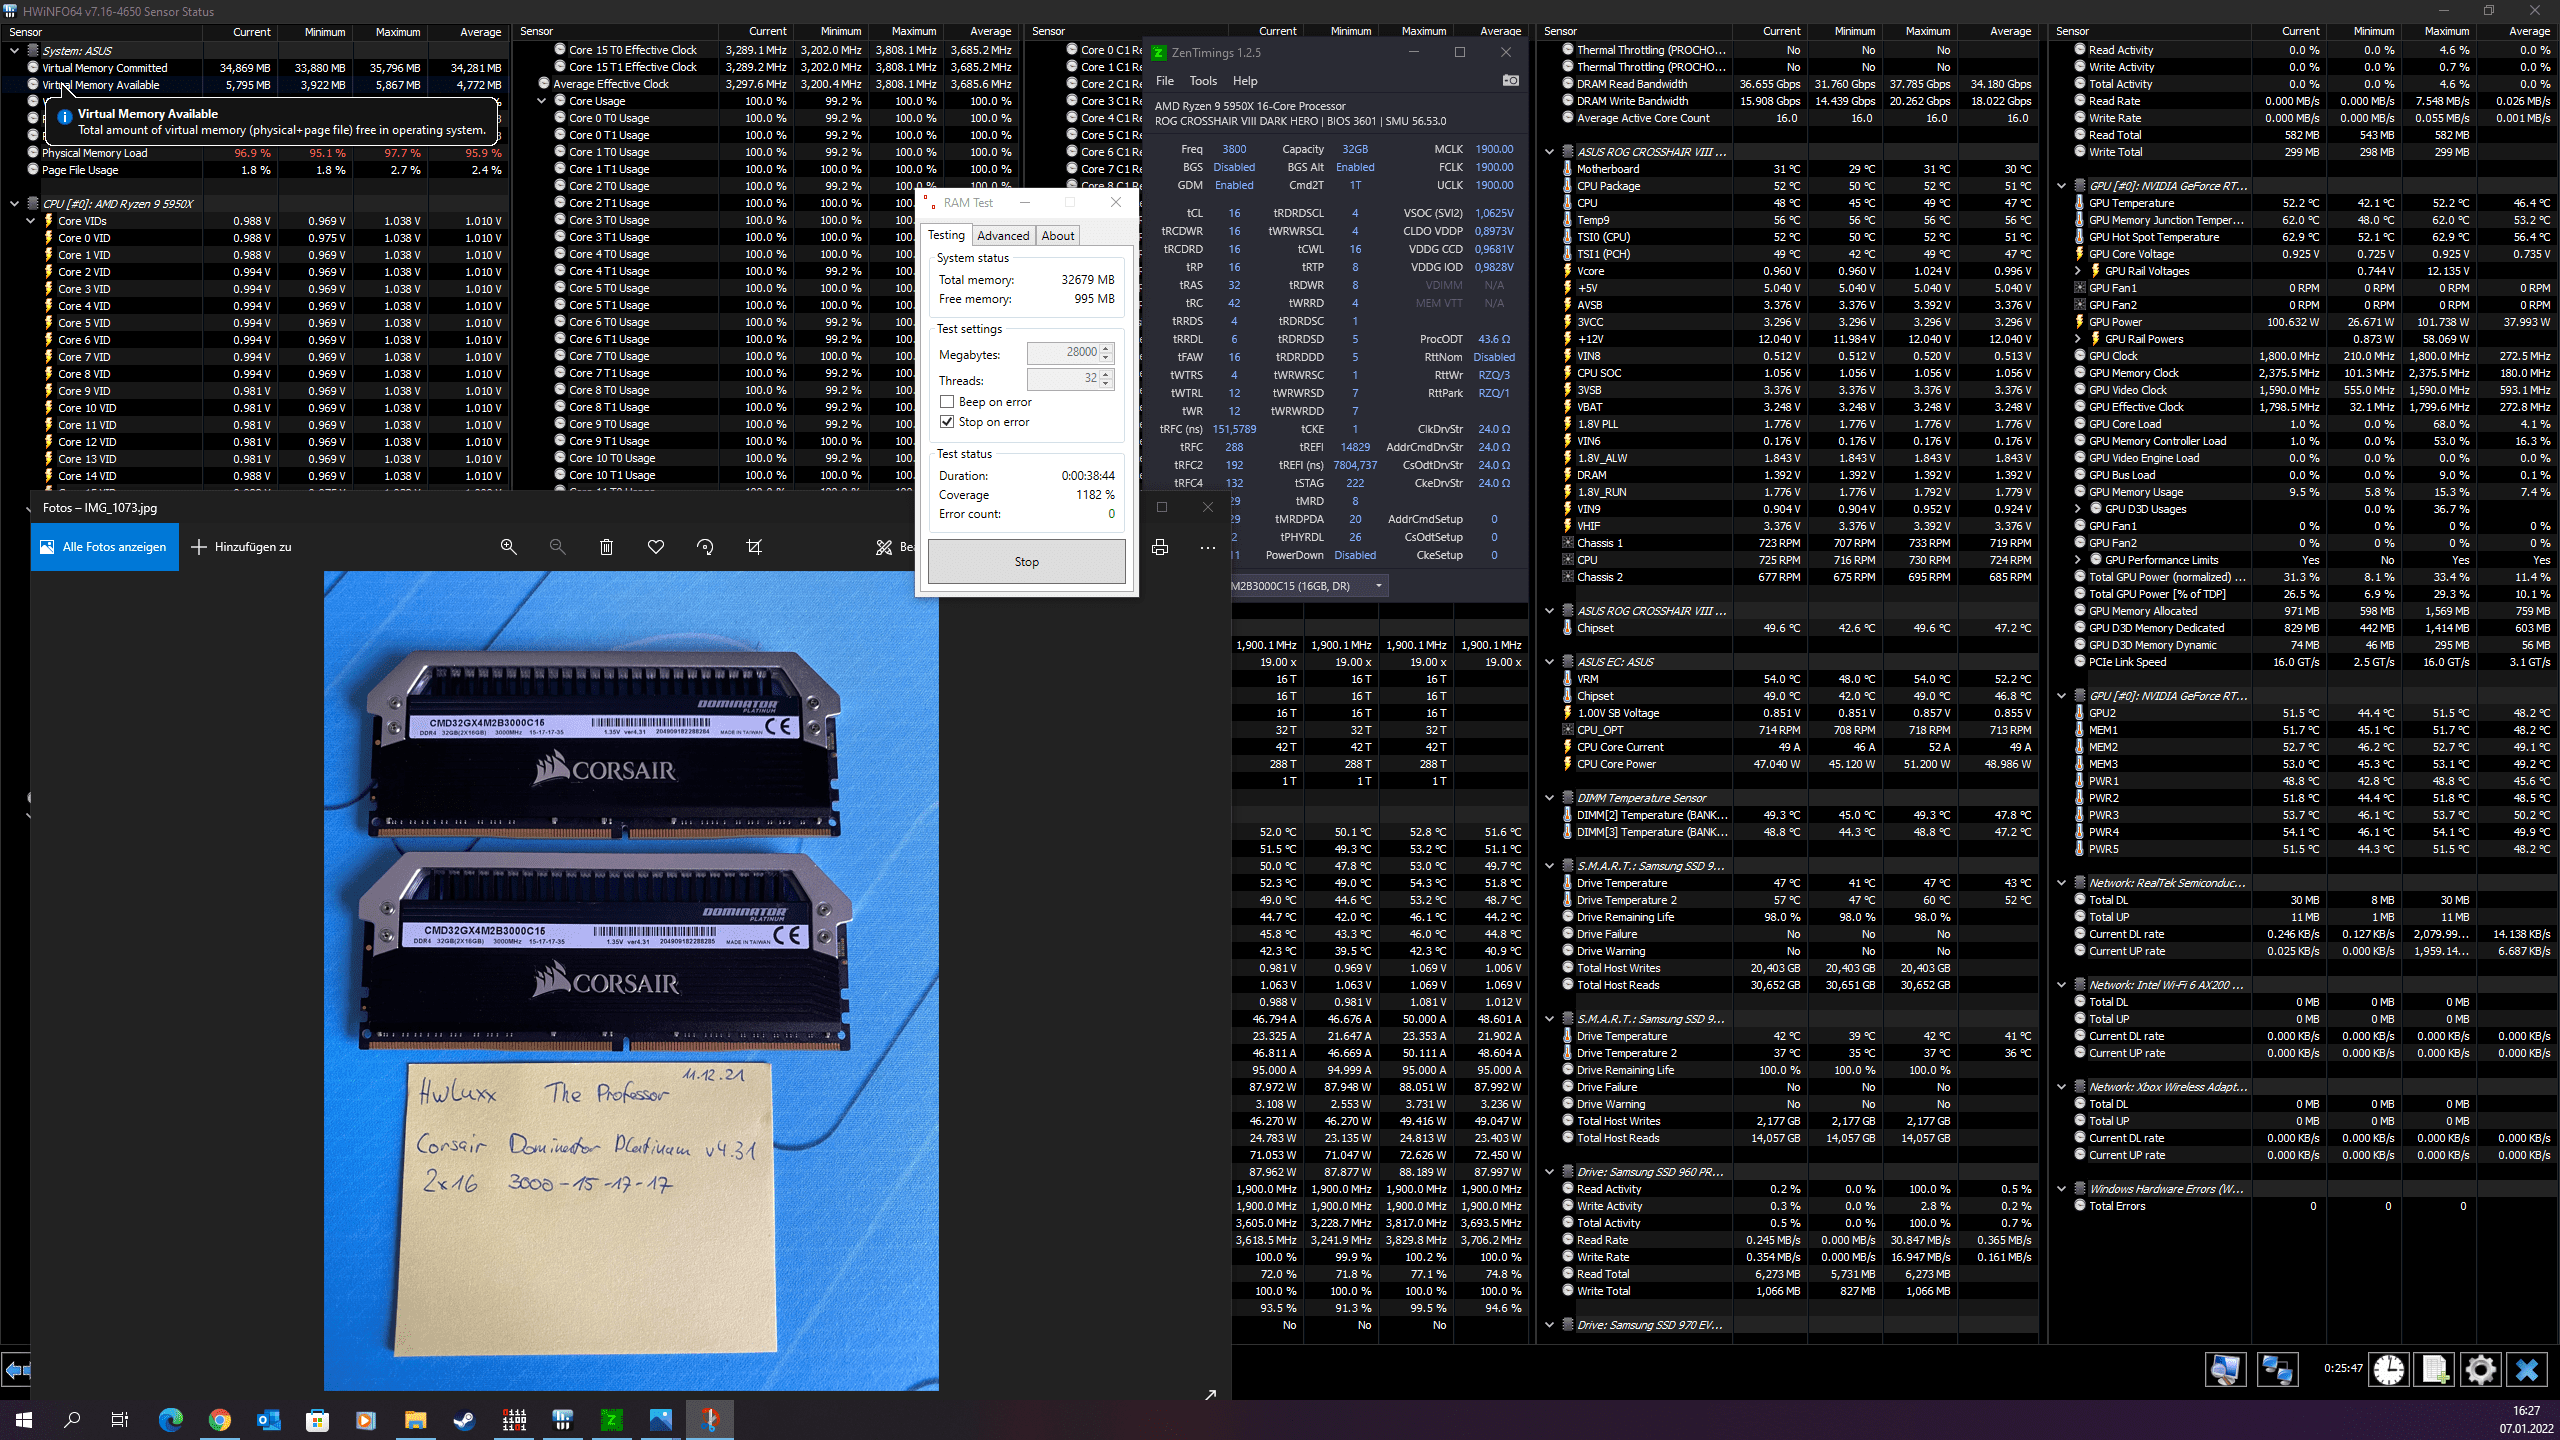
Task: Open ZenTimings DIMM module dropdown
Action: [1379, 586]
